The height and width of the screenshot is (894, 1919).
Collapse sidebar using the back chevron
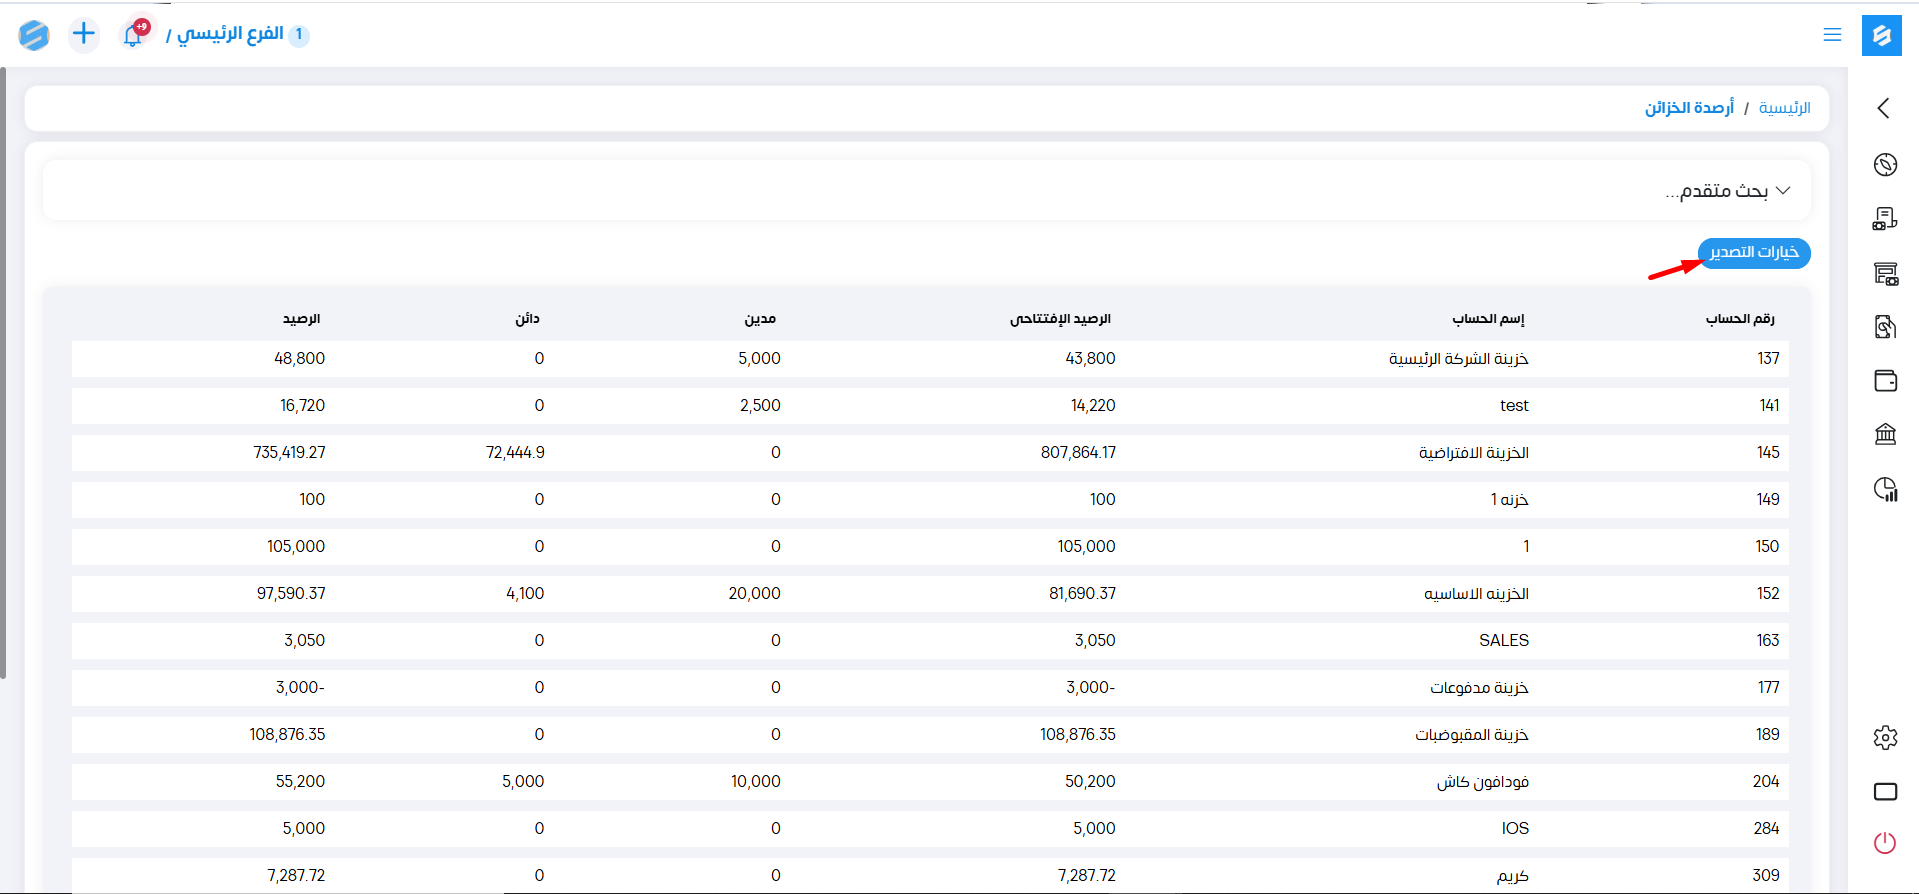click(x=1884, y=108)
